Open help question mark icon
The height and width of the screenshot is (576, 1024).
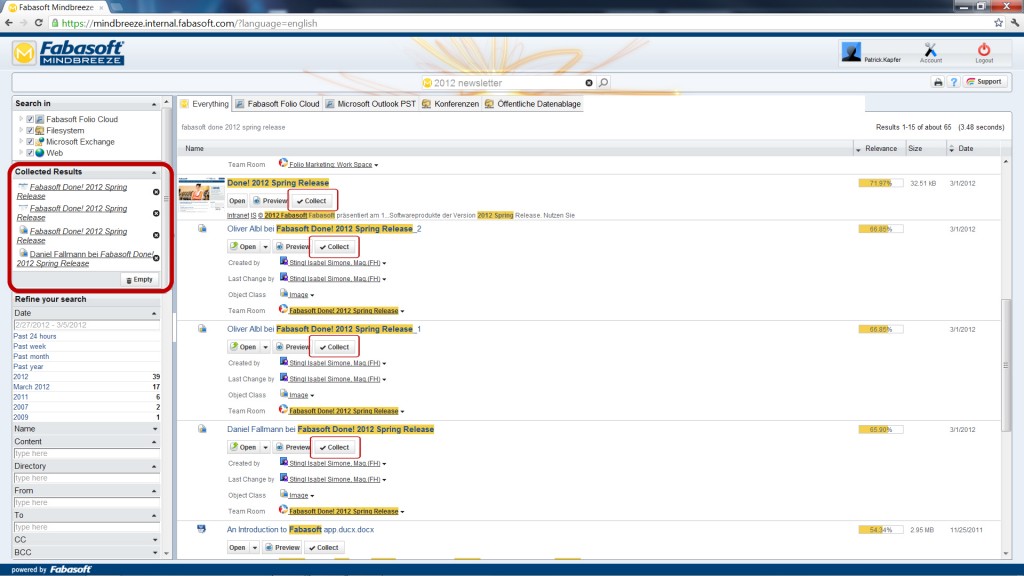pyautogui.click(x=953, y=82)
